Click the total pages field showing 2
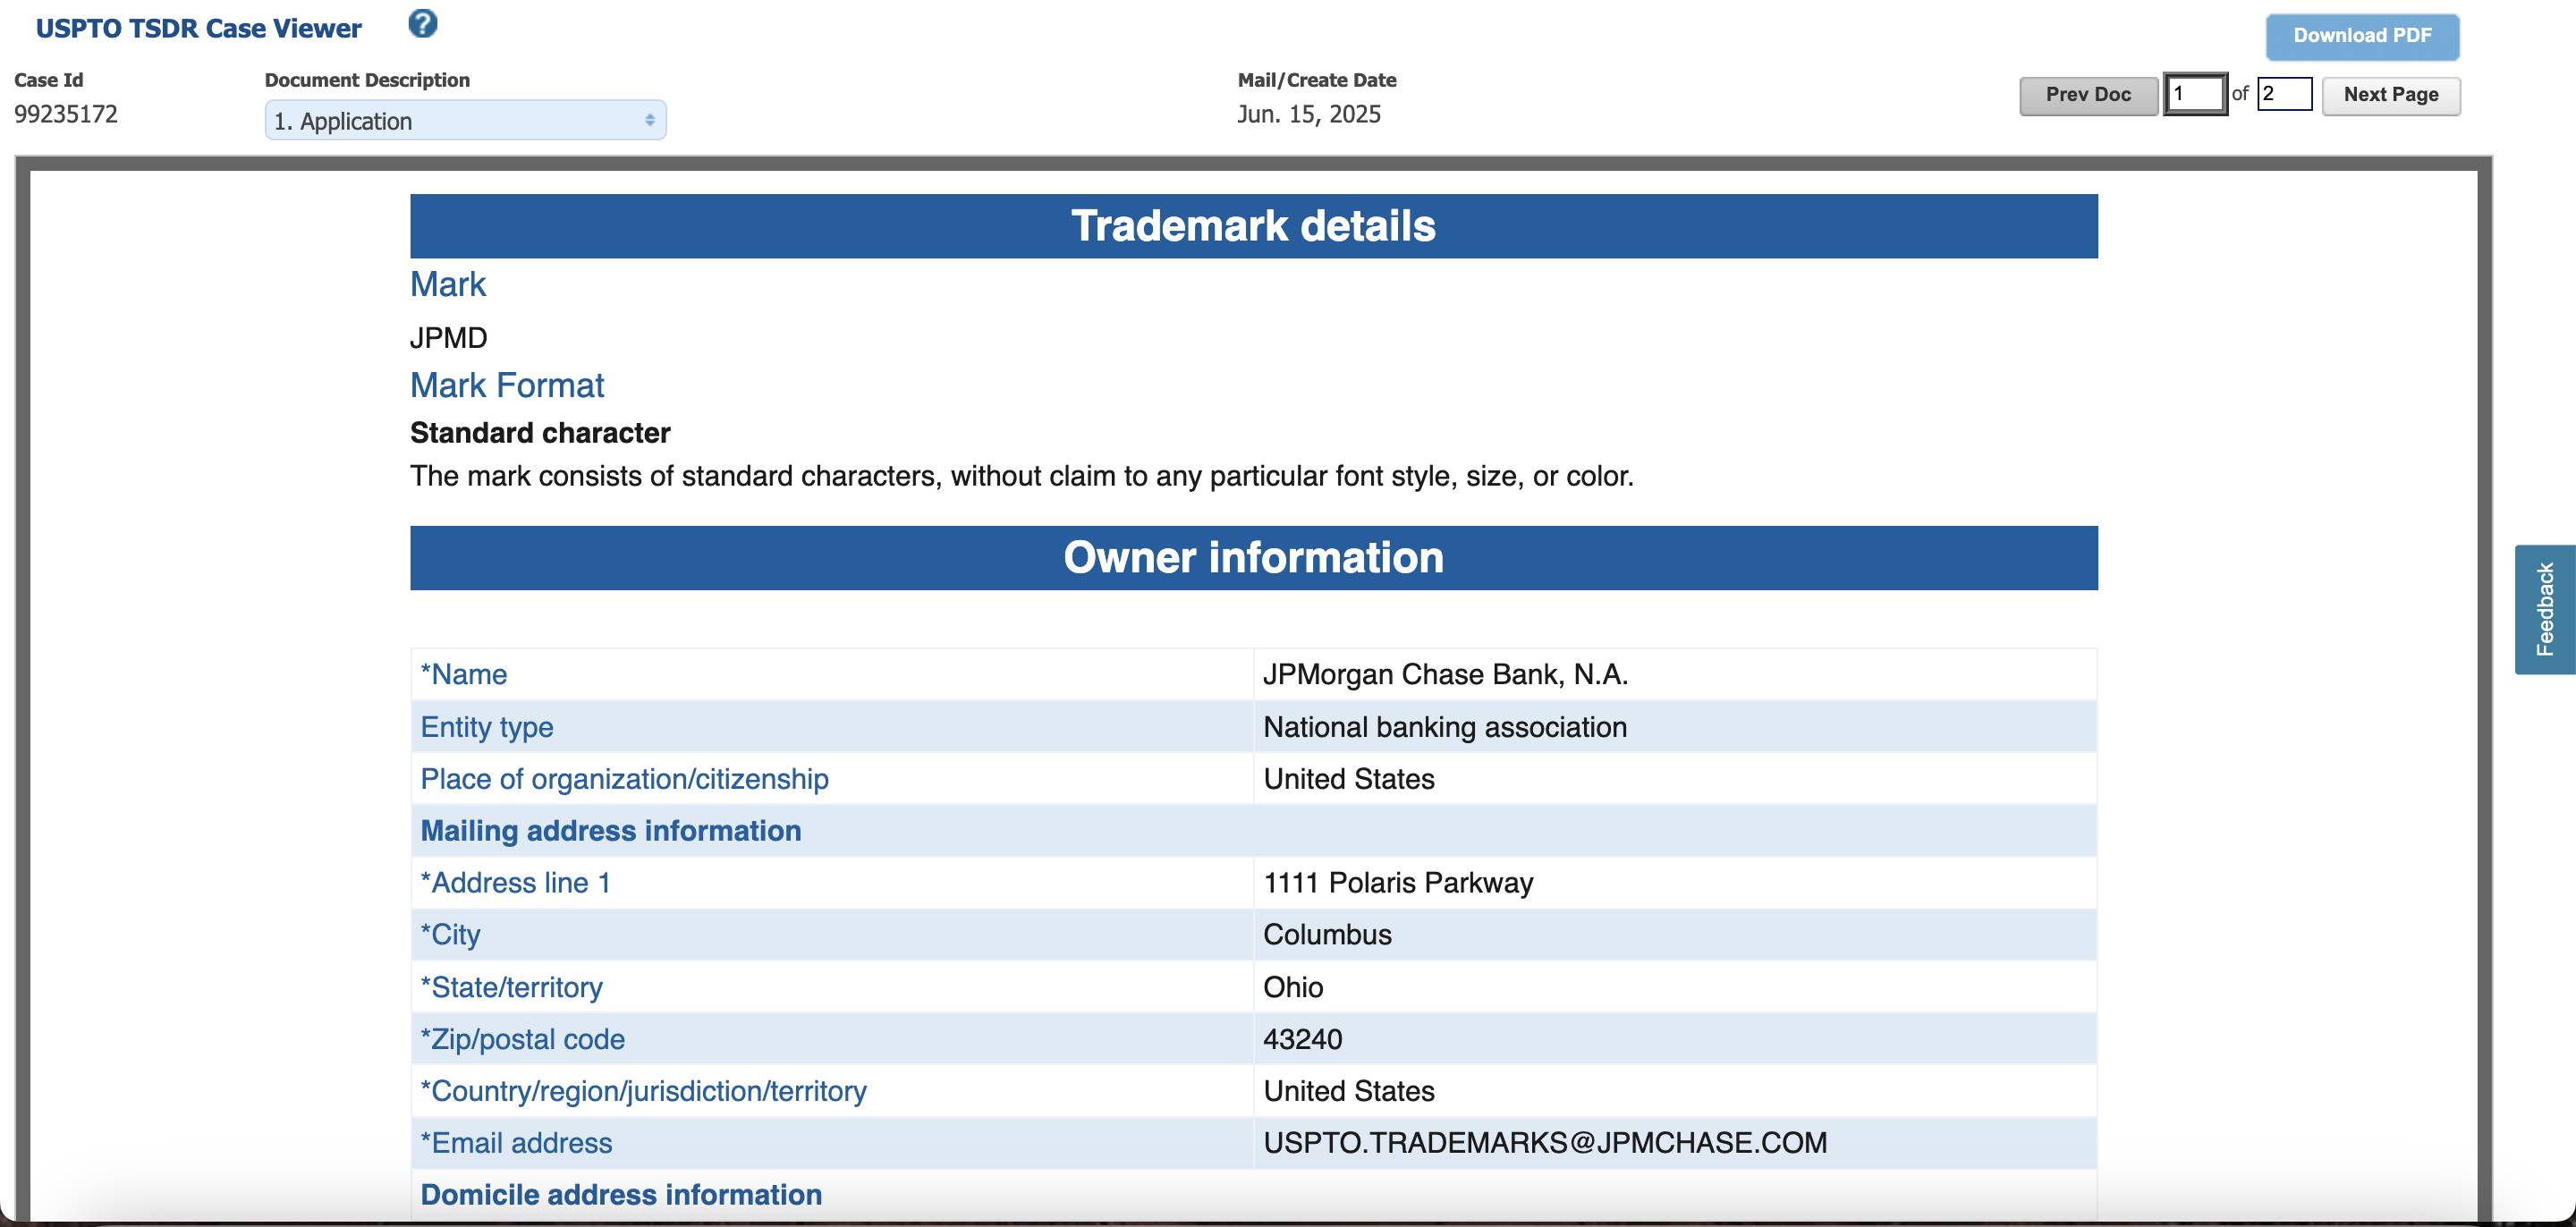The image size is (2576, 1227). tap(2284, 94)
